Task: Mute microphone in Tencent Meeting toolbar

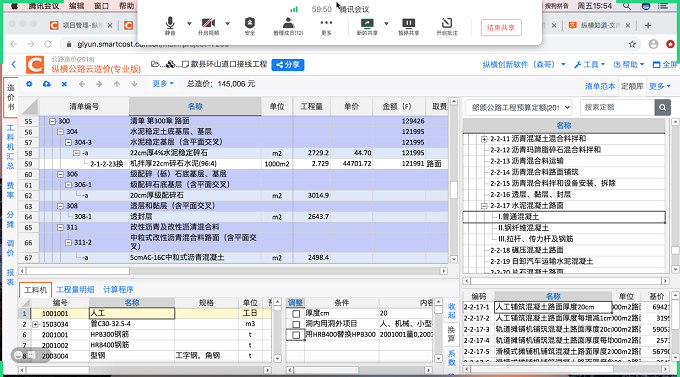Action: click(170, 26)
